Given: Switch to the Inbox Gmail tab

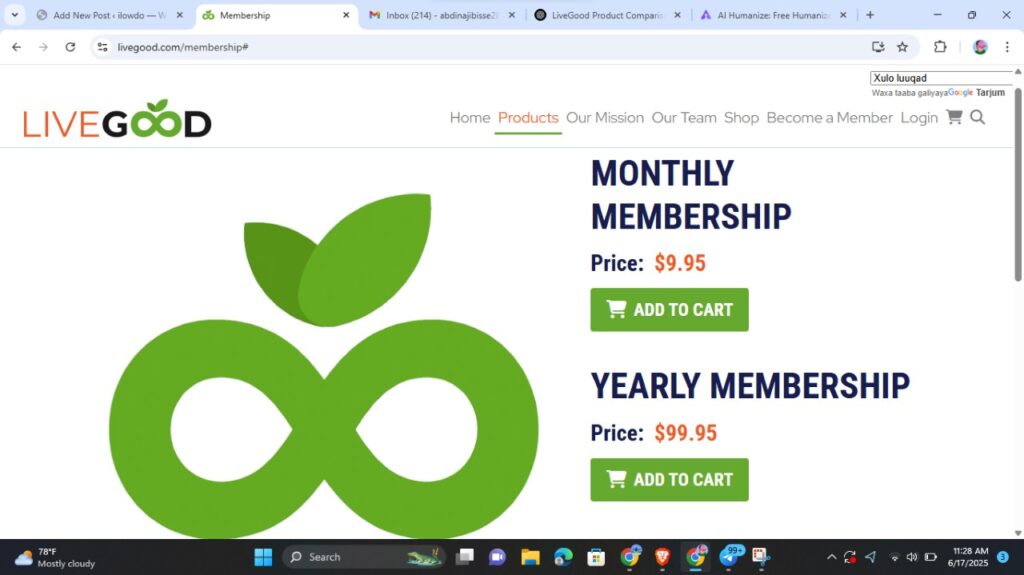Looking at the screenshot, I should (x=441, y=15).
